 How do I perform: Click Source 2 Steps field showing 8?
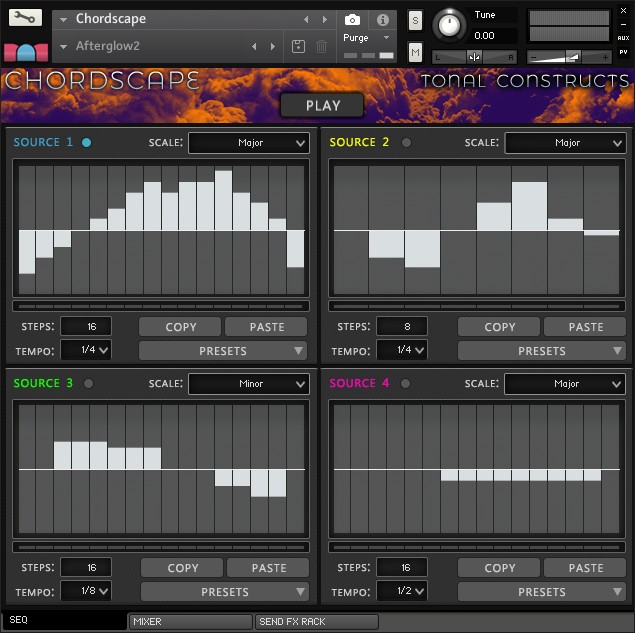click(x=402, y=326)
